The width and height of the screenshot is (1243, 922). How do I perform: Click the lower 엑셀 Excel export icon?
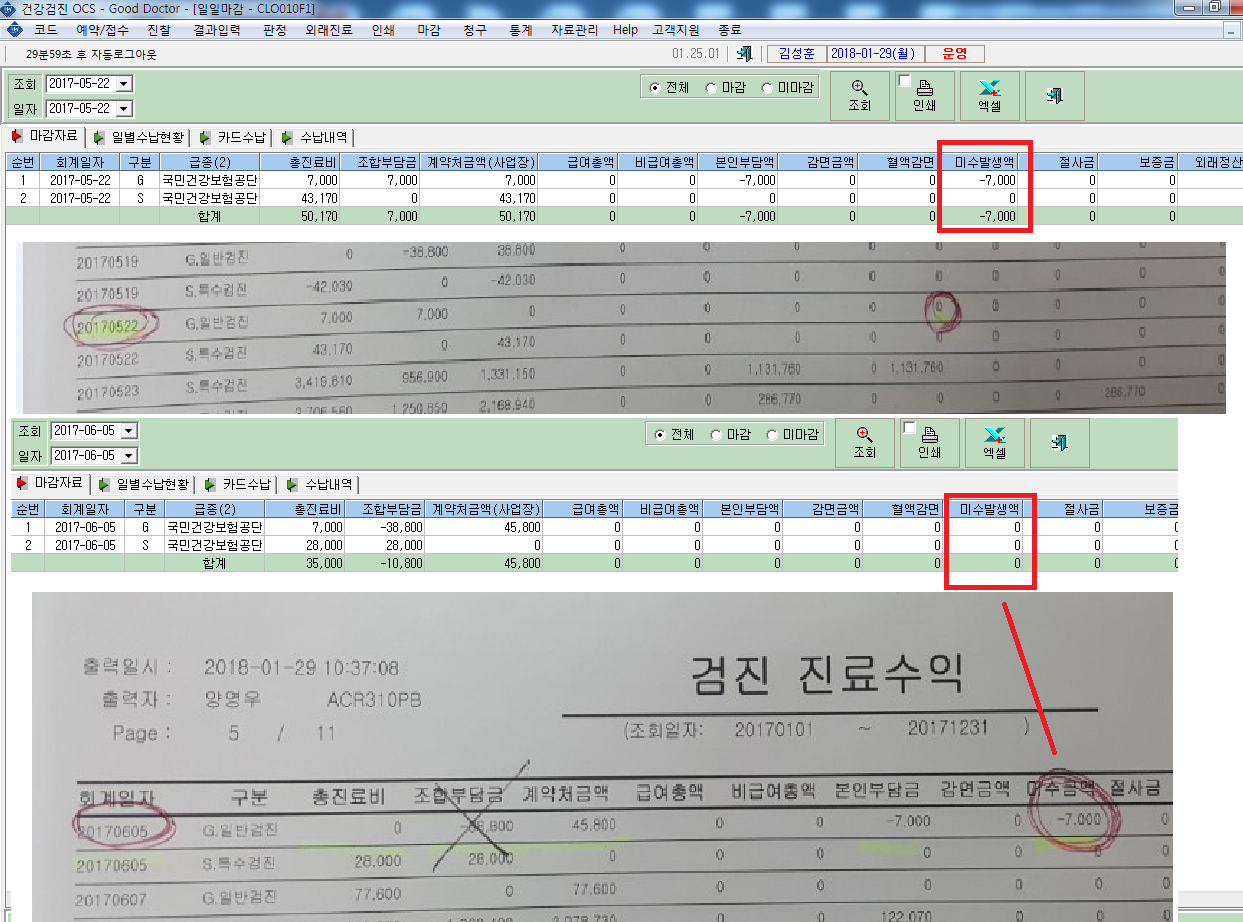pyautogui.click(x=995, y=443)
